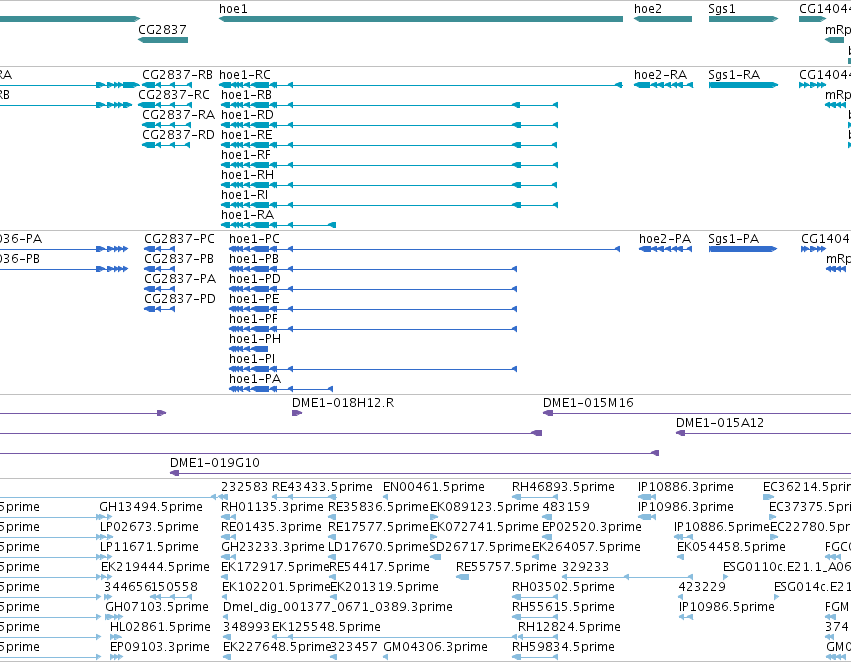The height and width of the screenshot is (662, 851).
Task: Choose the hoe1-RI transcript label
Action: [x=244, y=195]
